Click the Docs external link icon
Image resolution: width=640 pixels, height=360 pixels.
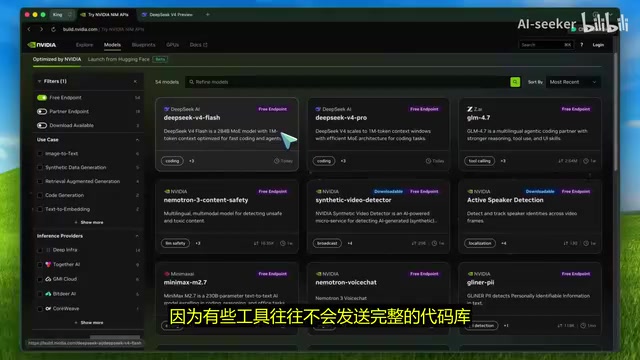coord(205,45)
